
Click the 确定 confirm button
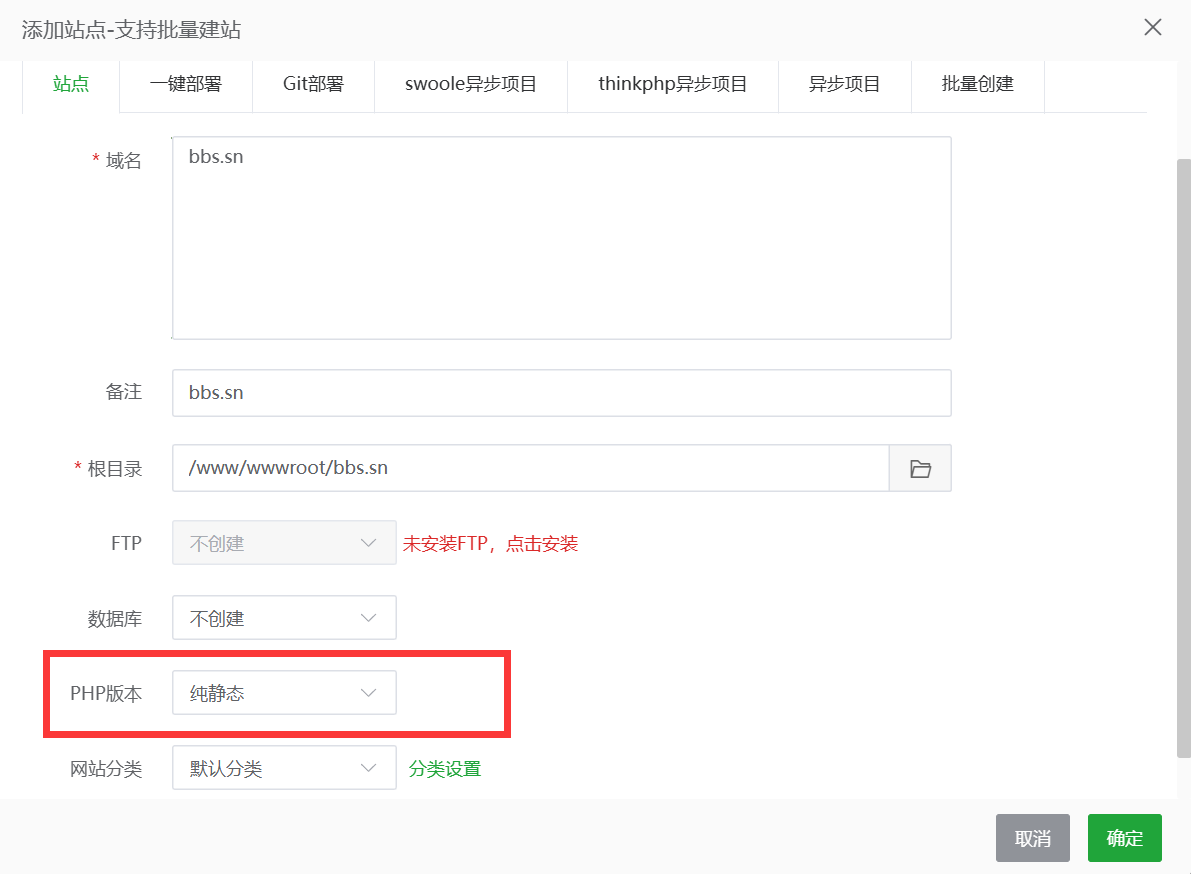[1124, 838]
